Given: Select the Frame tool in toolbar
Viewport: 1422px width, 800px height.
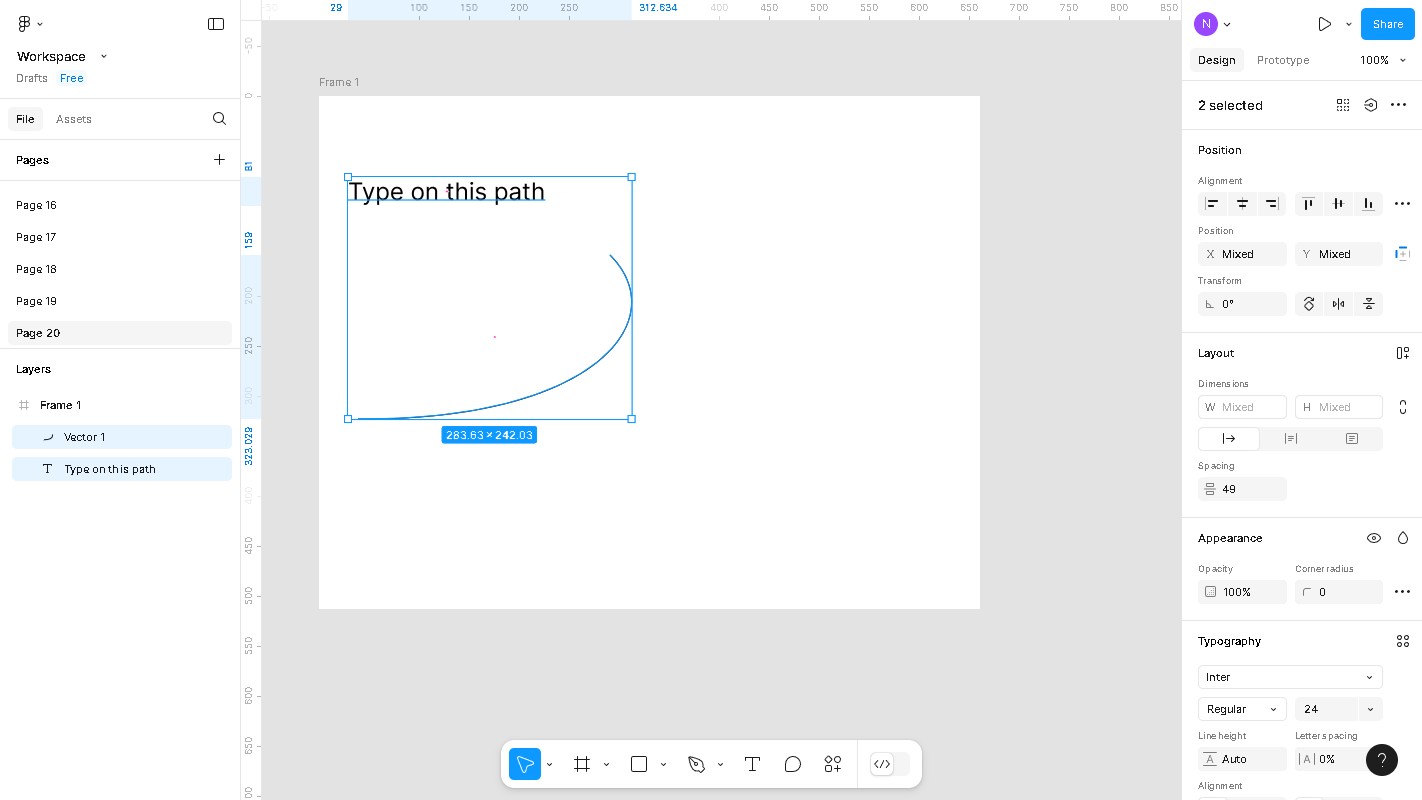Looking at the screenshot, I should [x=582, y=764].
